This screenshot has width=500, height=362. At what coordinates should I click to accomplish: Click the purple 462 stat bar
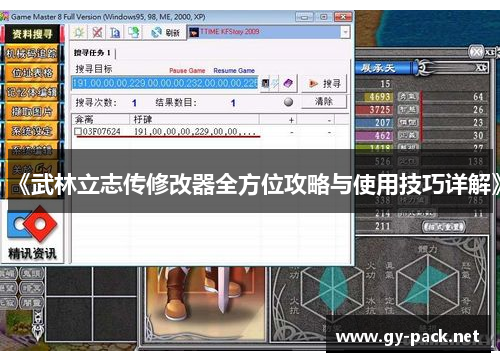[x=375, y=135]
